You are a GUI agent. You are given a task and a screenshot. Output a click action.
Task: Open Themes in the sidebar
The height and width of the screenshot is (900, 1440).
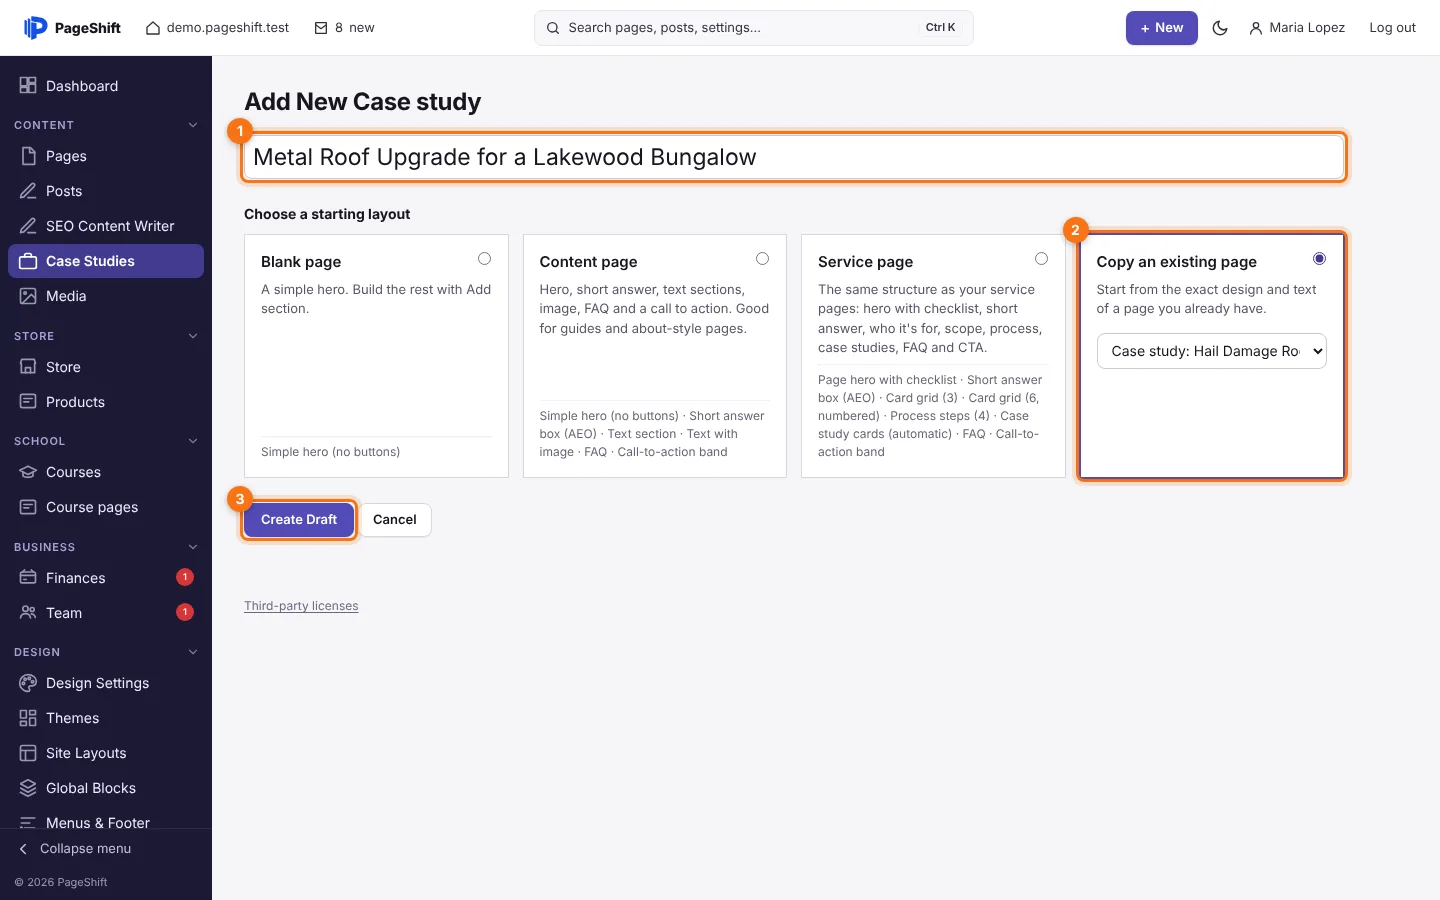tap(106, 718)
